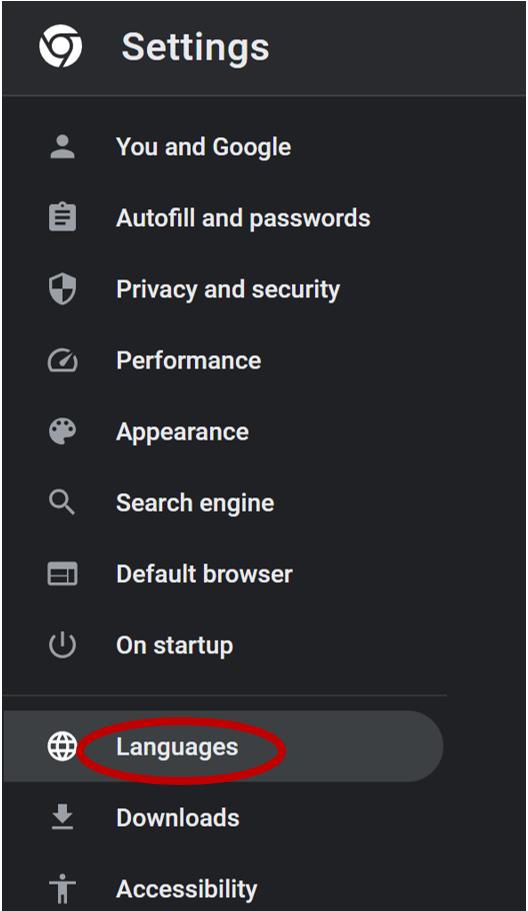Viewport: 528px width, 911px height.
Task: Select Privacy and security label
Action: pos(228,290)
